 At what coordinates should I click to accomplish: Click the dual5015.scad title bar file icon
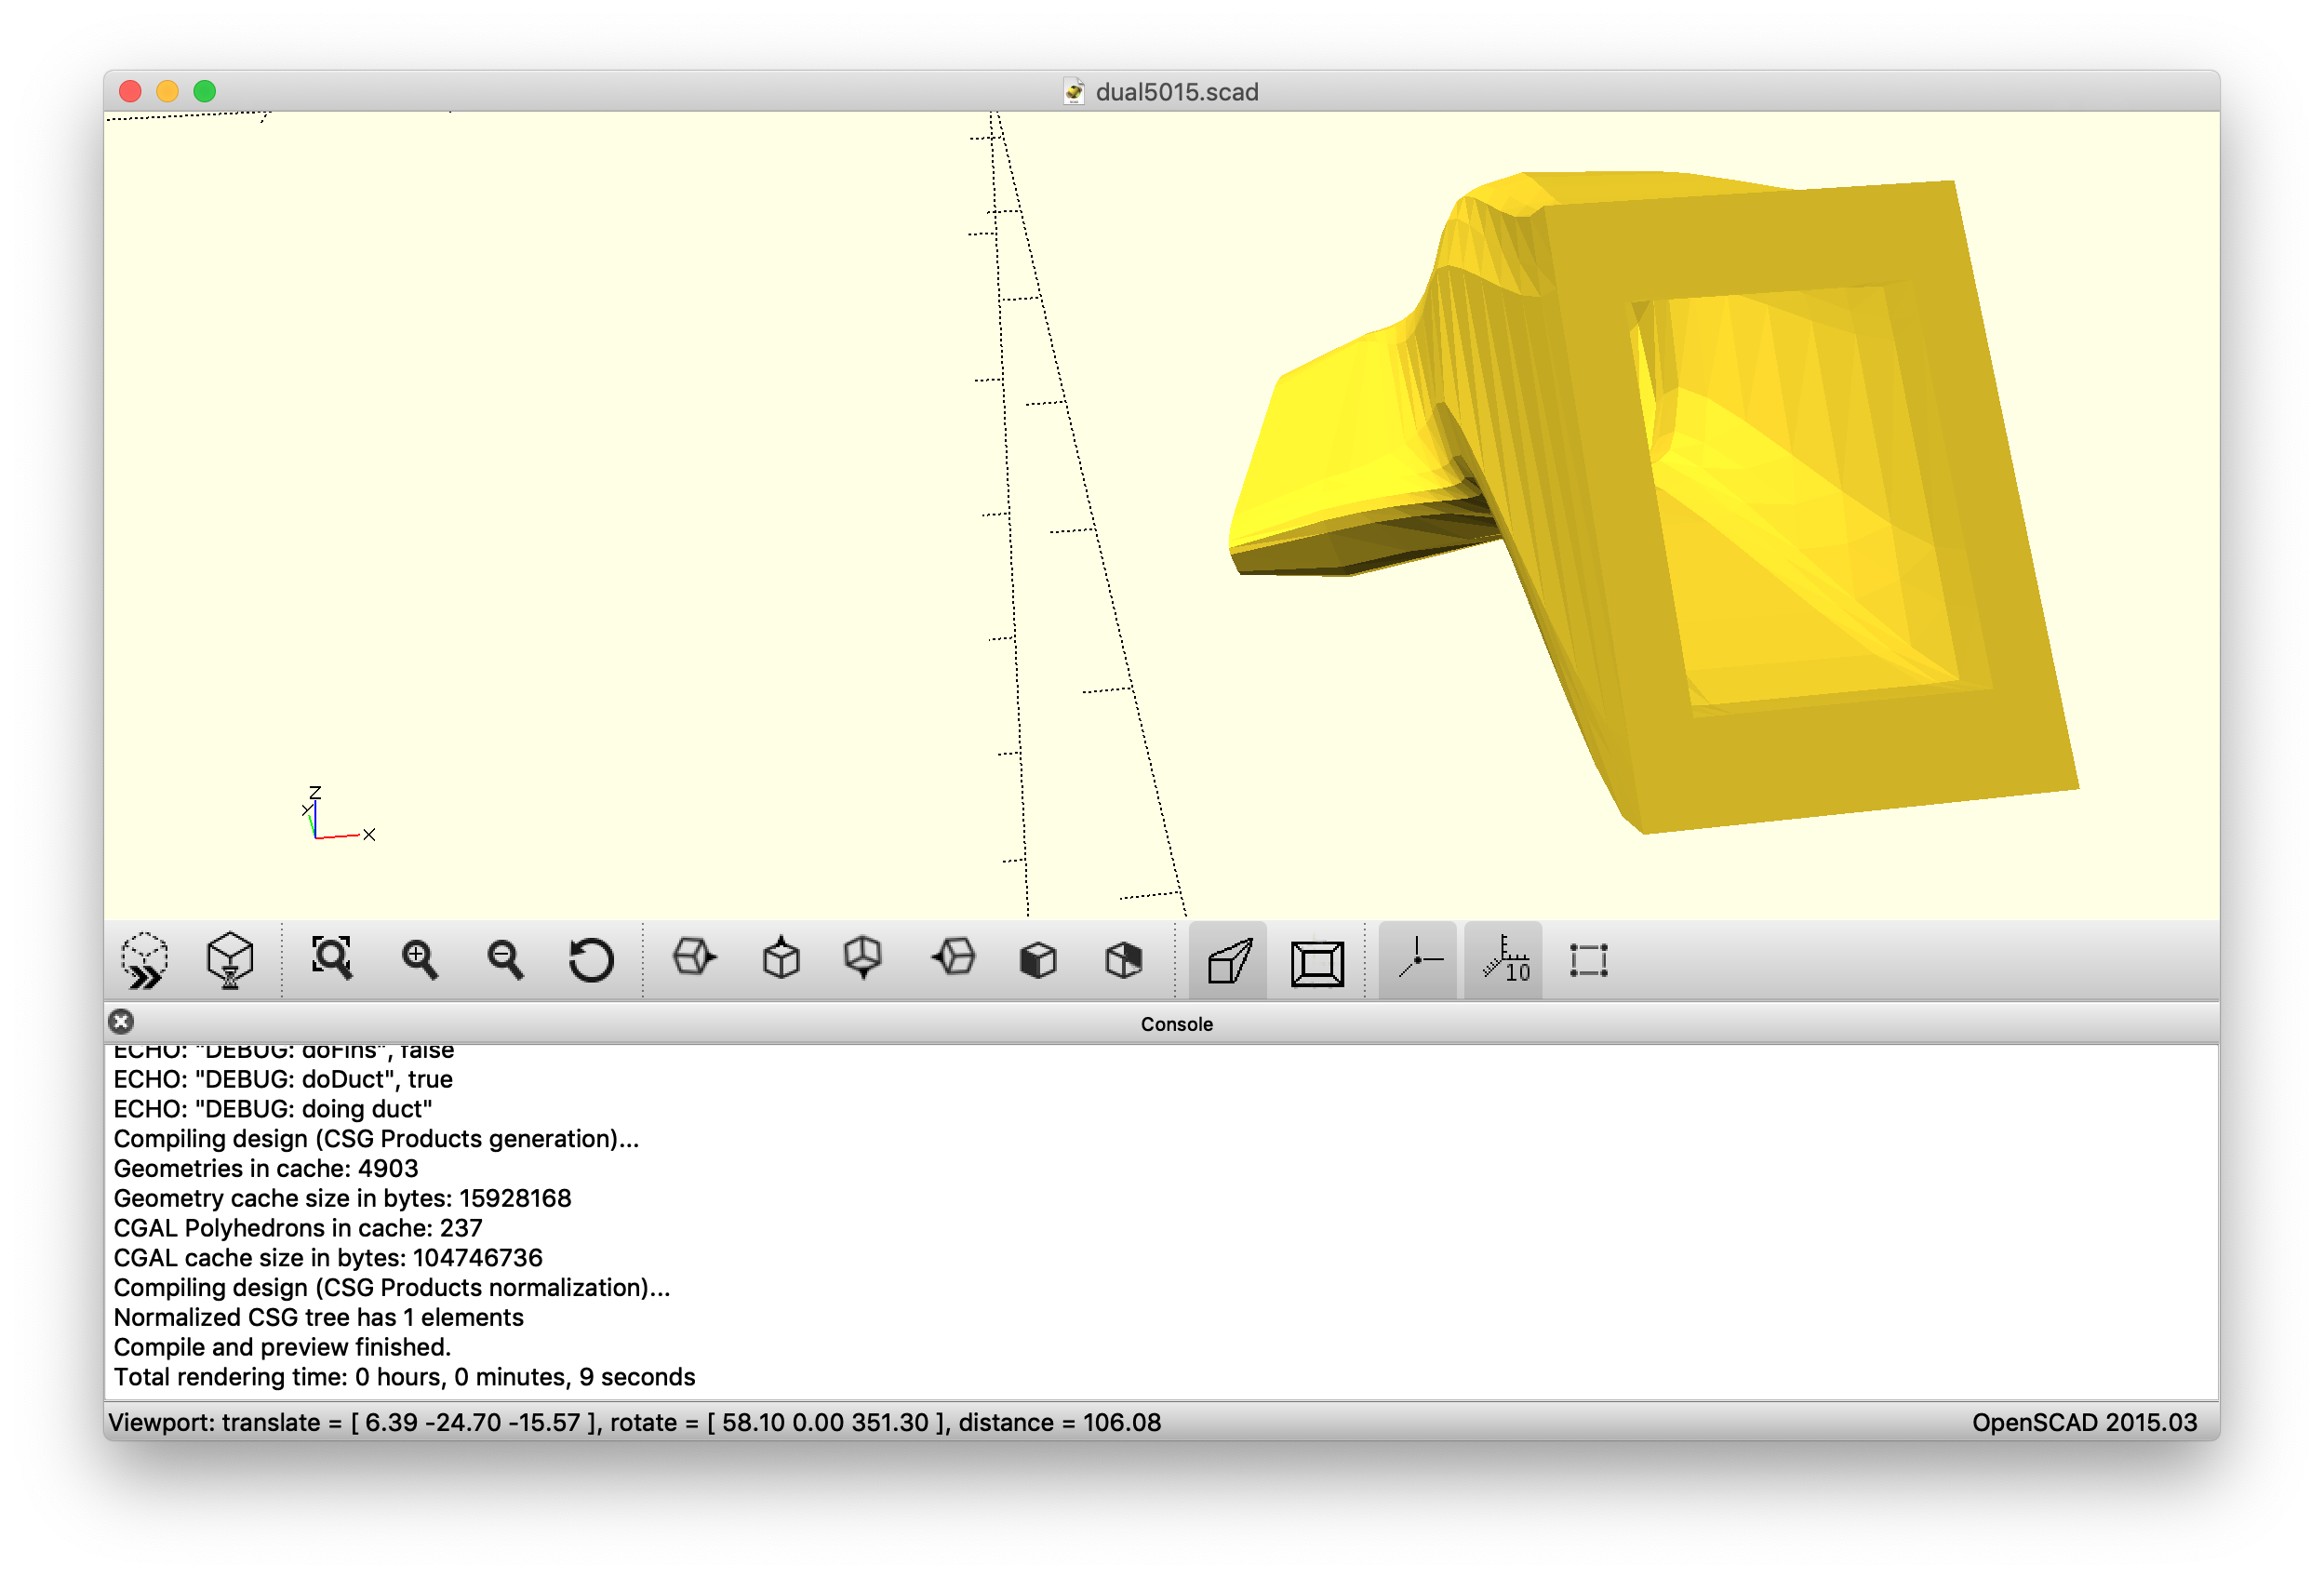coord(1073,92)
